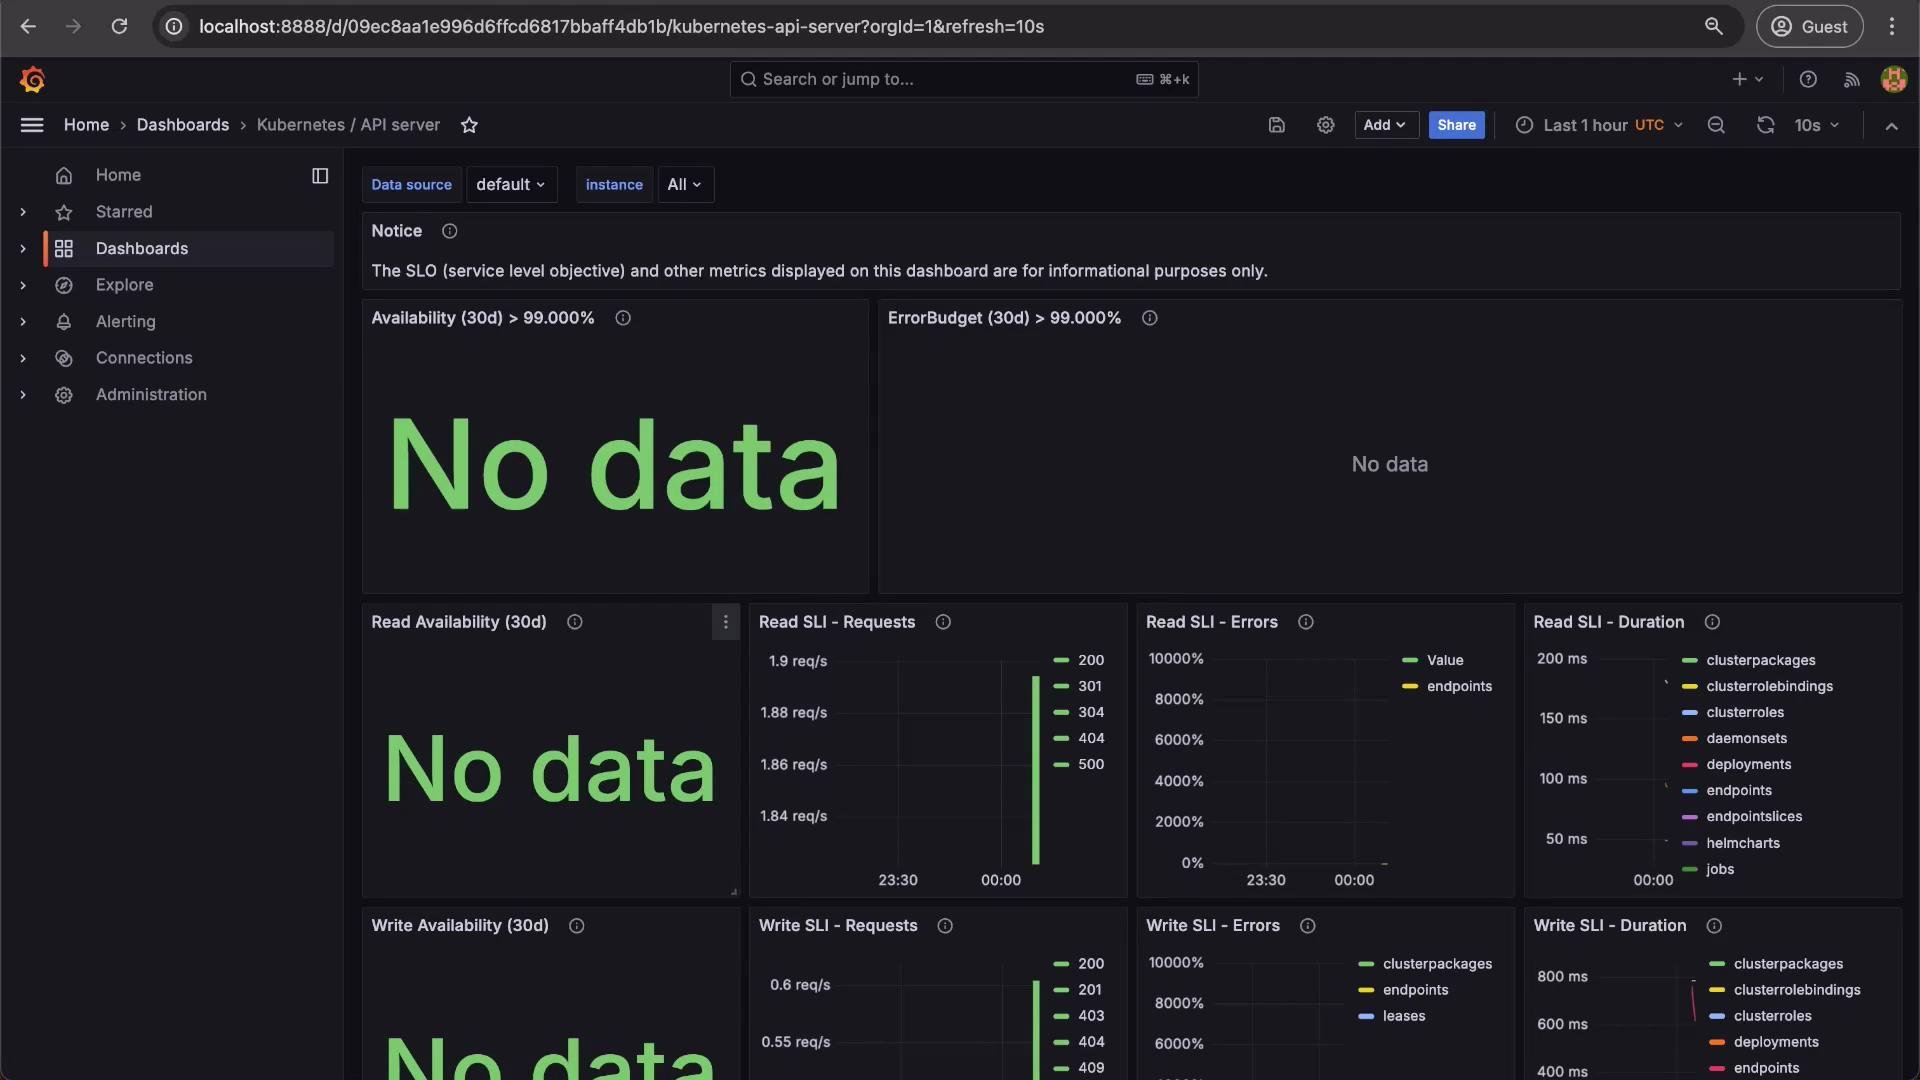Expand the Explore sidebar section
1920x1080 pixels.
(23, 285)
